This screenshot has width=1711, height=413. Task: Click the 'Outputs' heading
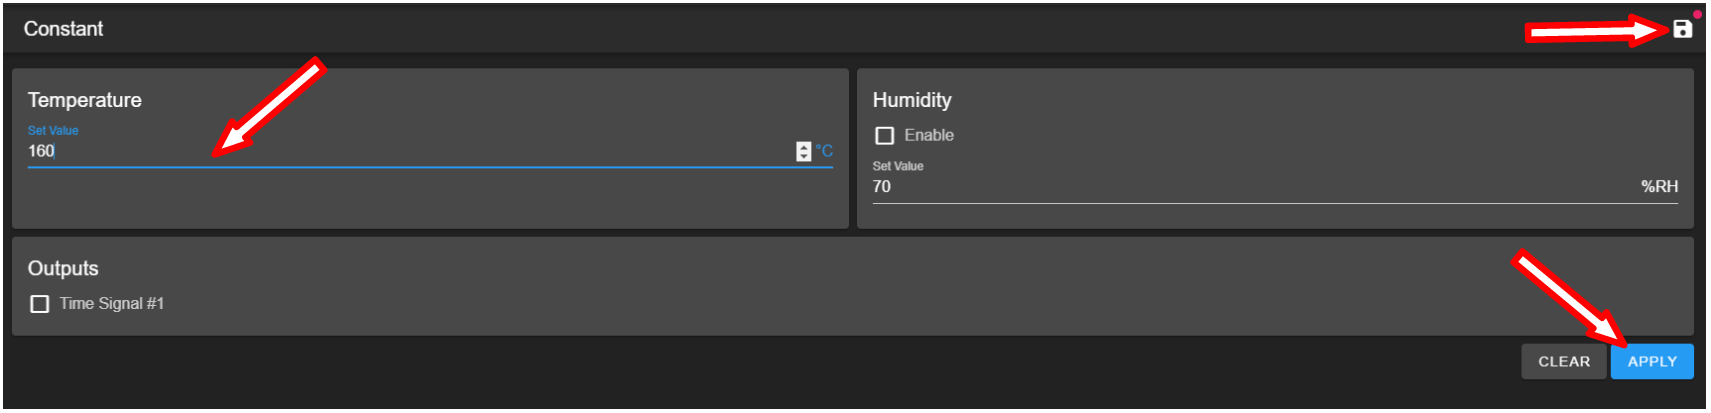click(x=63, y=268)
